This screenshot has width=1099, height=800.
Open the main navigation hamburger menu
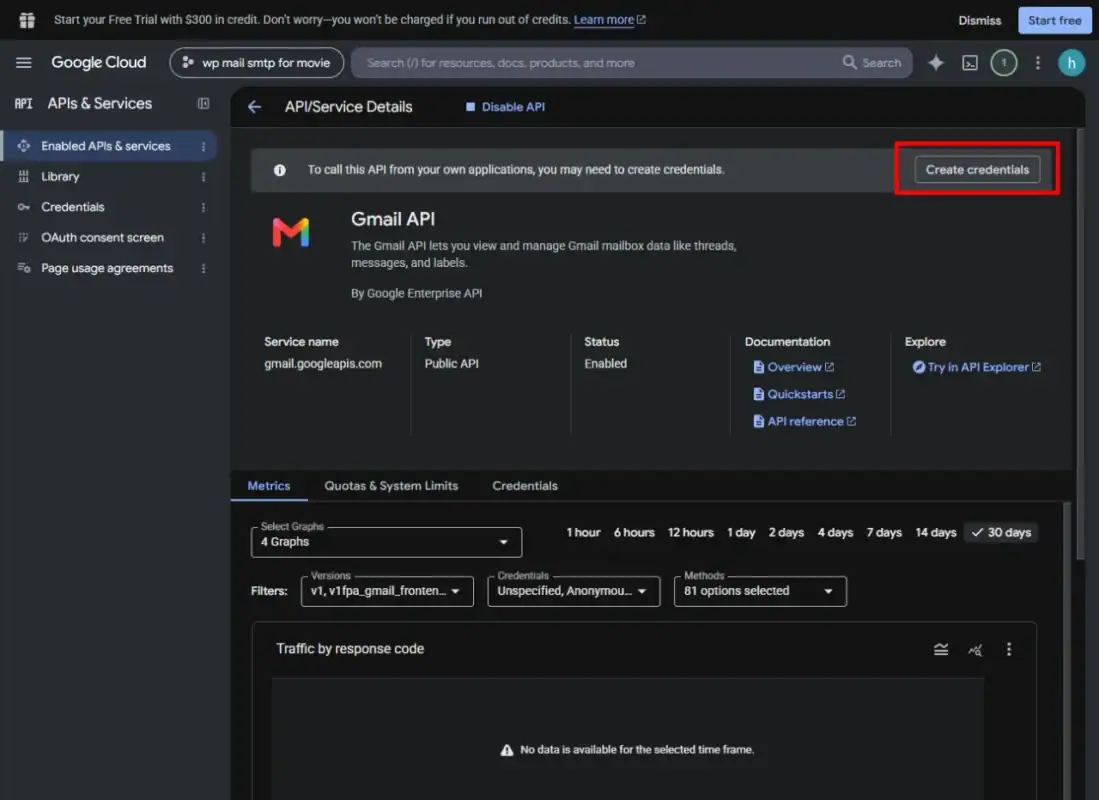(x=24, y=62)
